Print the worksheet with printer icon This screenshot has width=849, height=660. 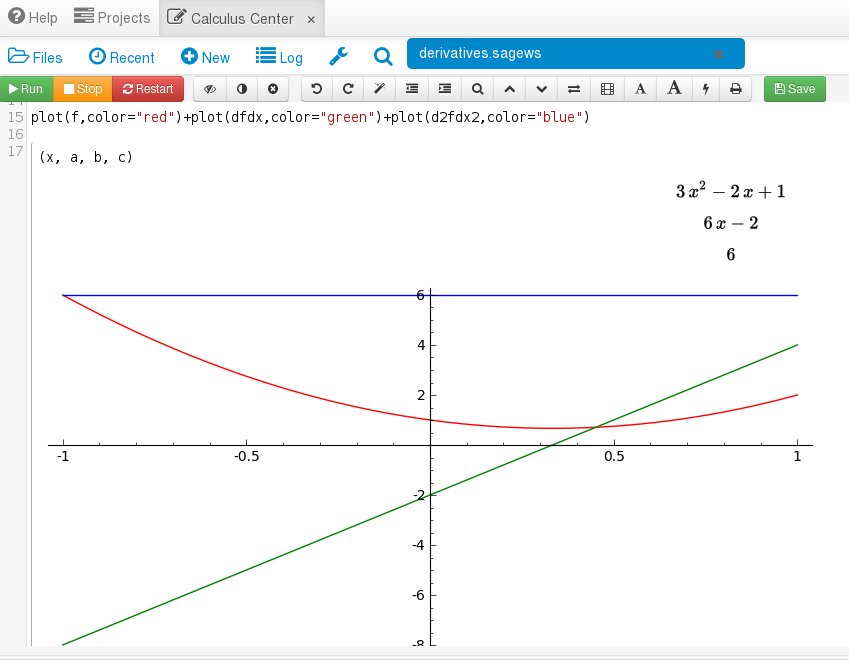(736, 89)
